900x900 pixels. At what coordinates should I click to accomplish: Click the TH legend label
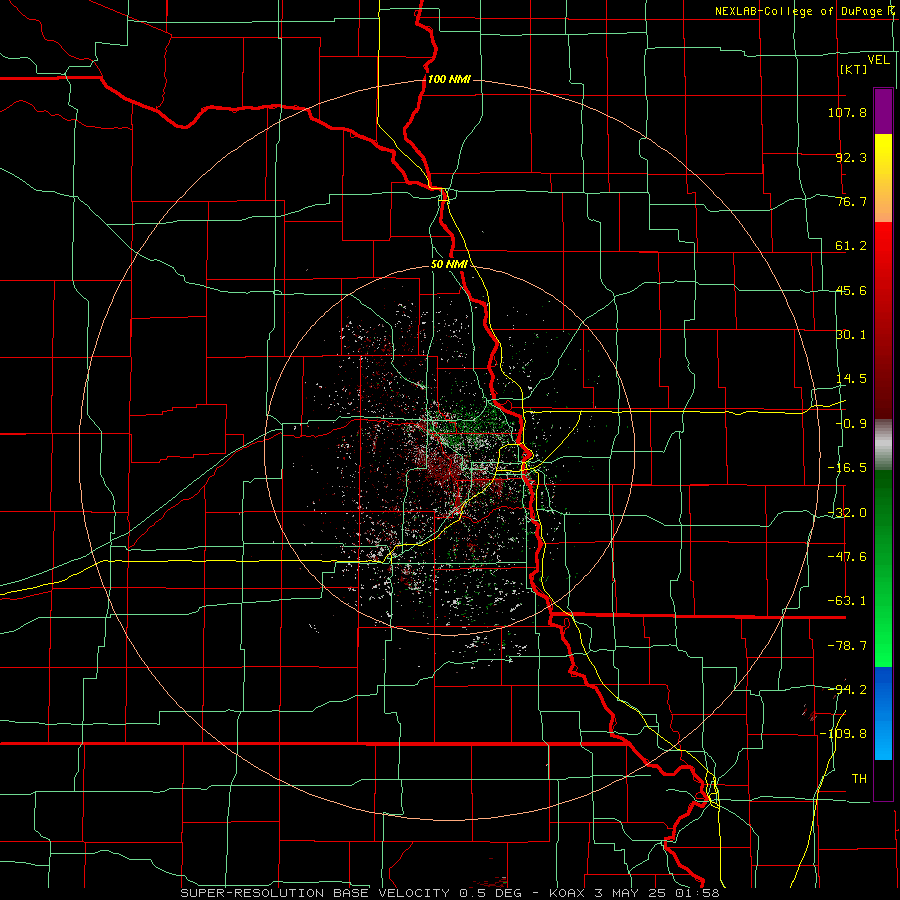pos(859,779)
